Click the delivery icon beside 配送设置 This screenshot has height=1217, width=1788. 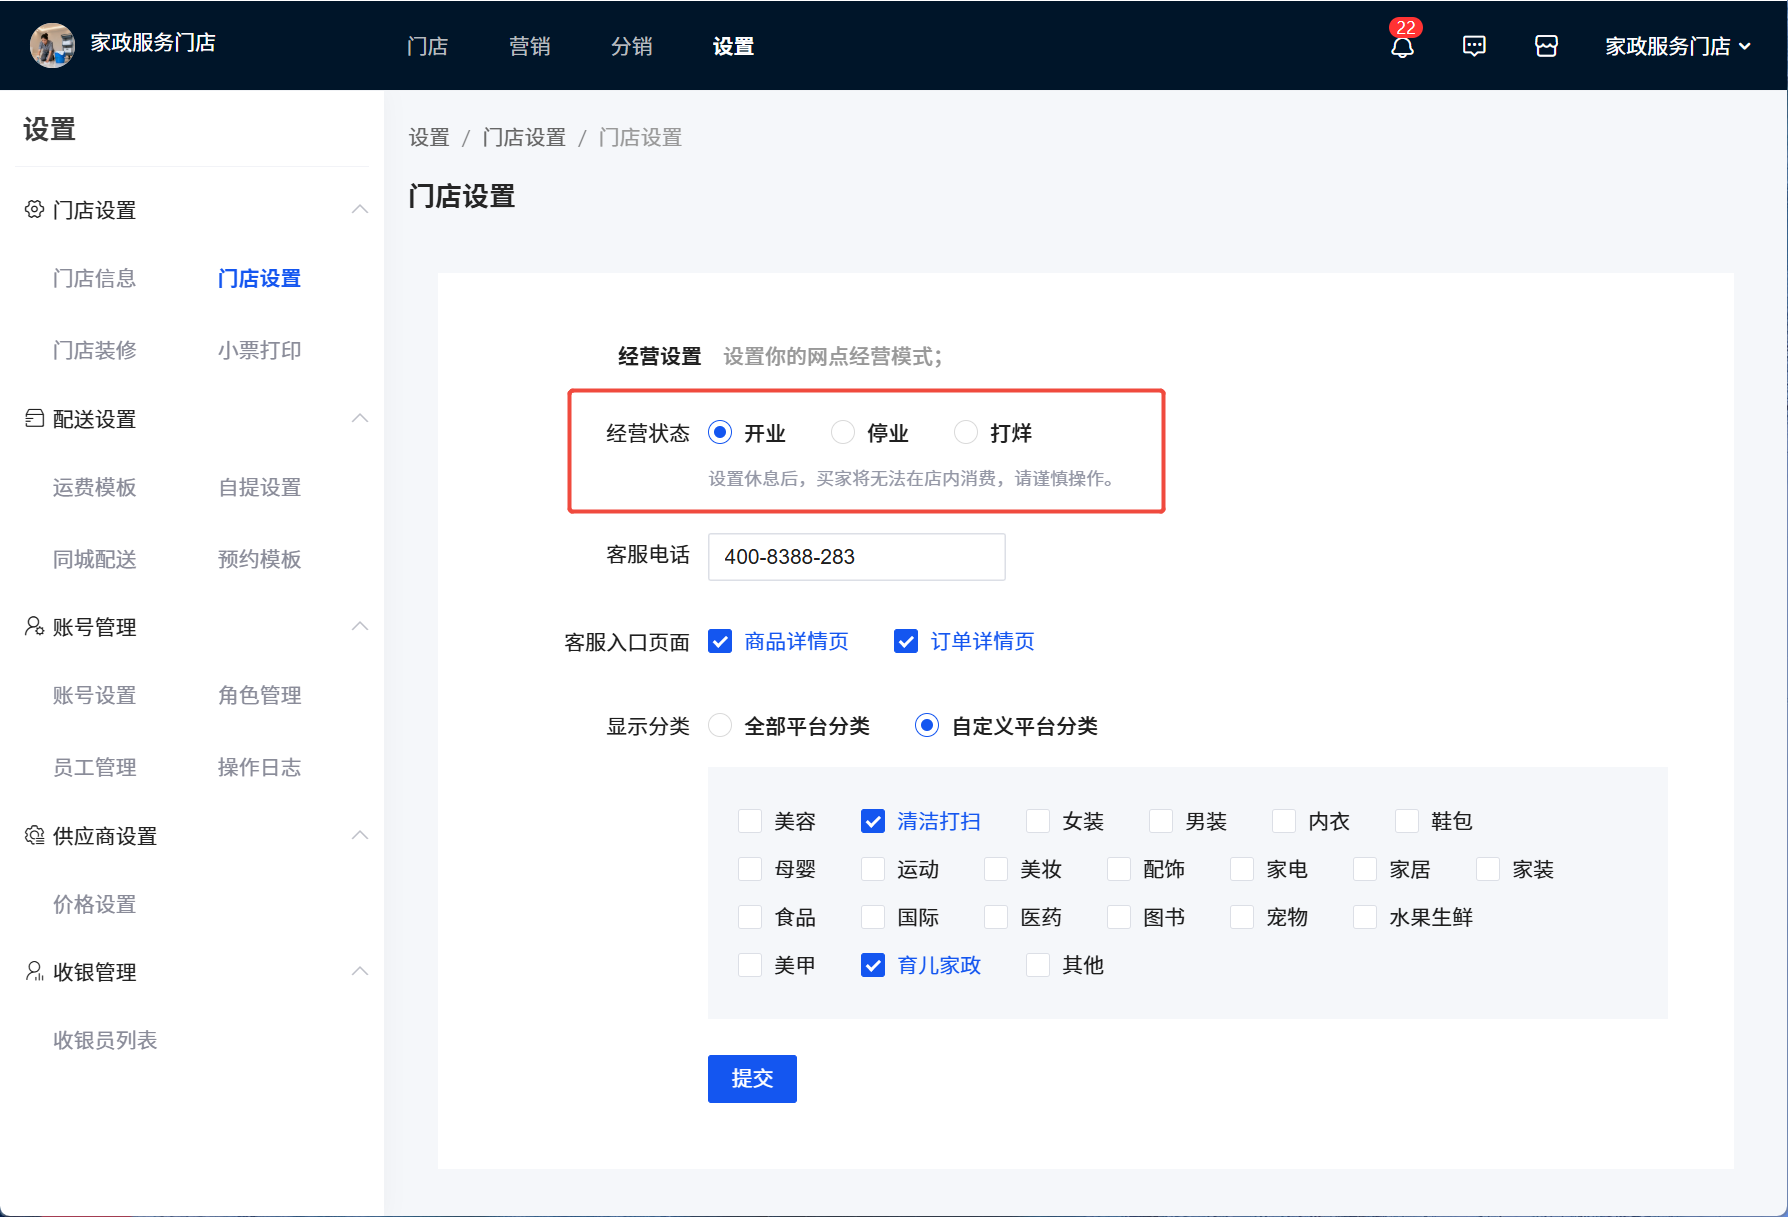[x=34, y=418]
